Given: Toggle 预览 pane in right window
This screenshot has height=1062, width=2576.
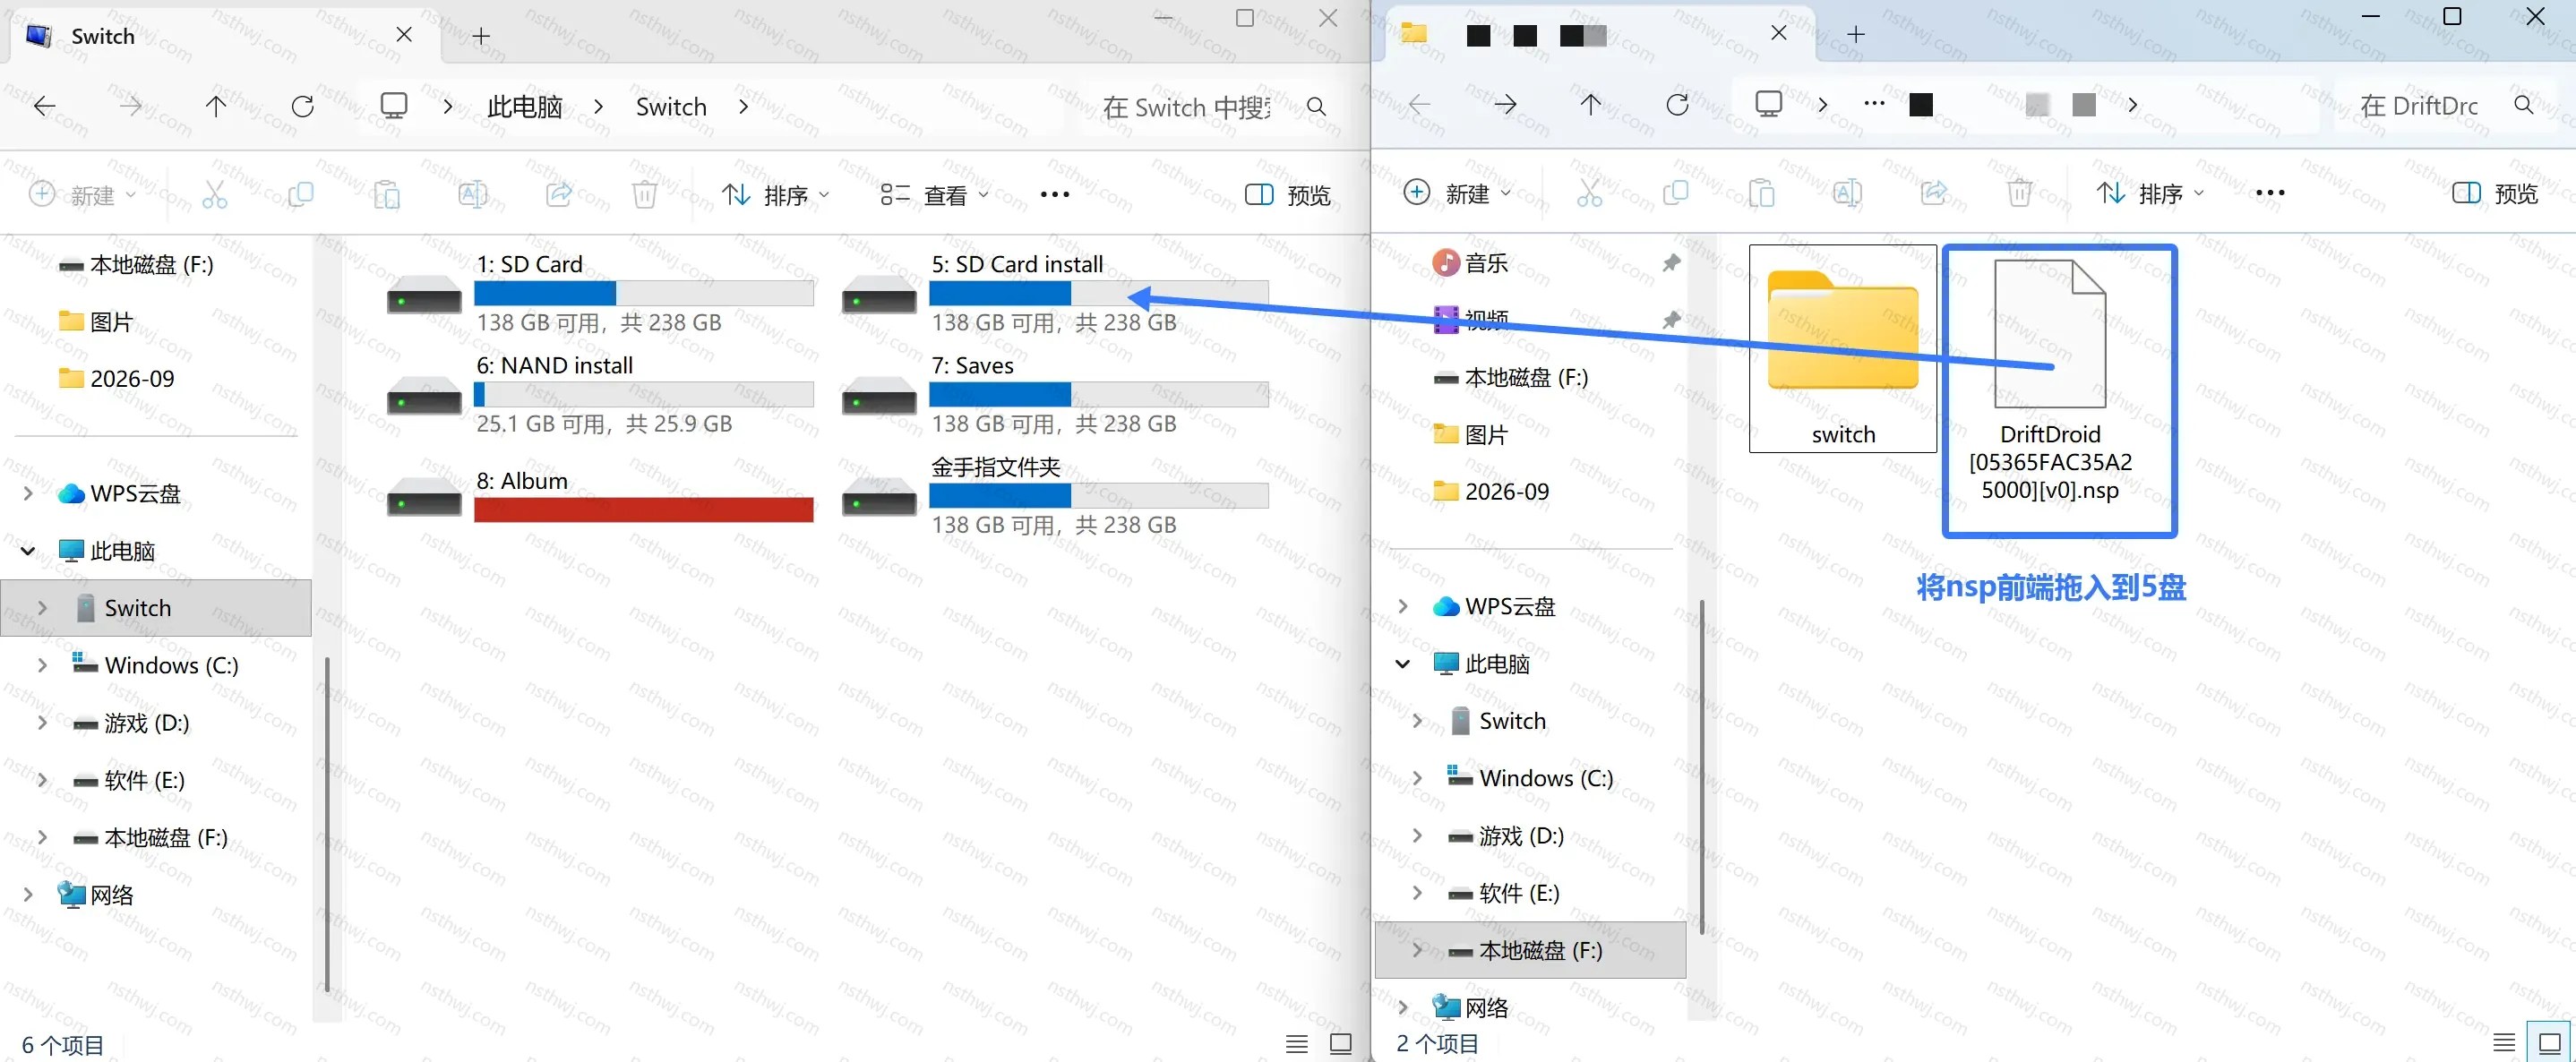Looking at the screenshot, I should tap(2494, 193).
